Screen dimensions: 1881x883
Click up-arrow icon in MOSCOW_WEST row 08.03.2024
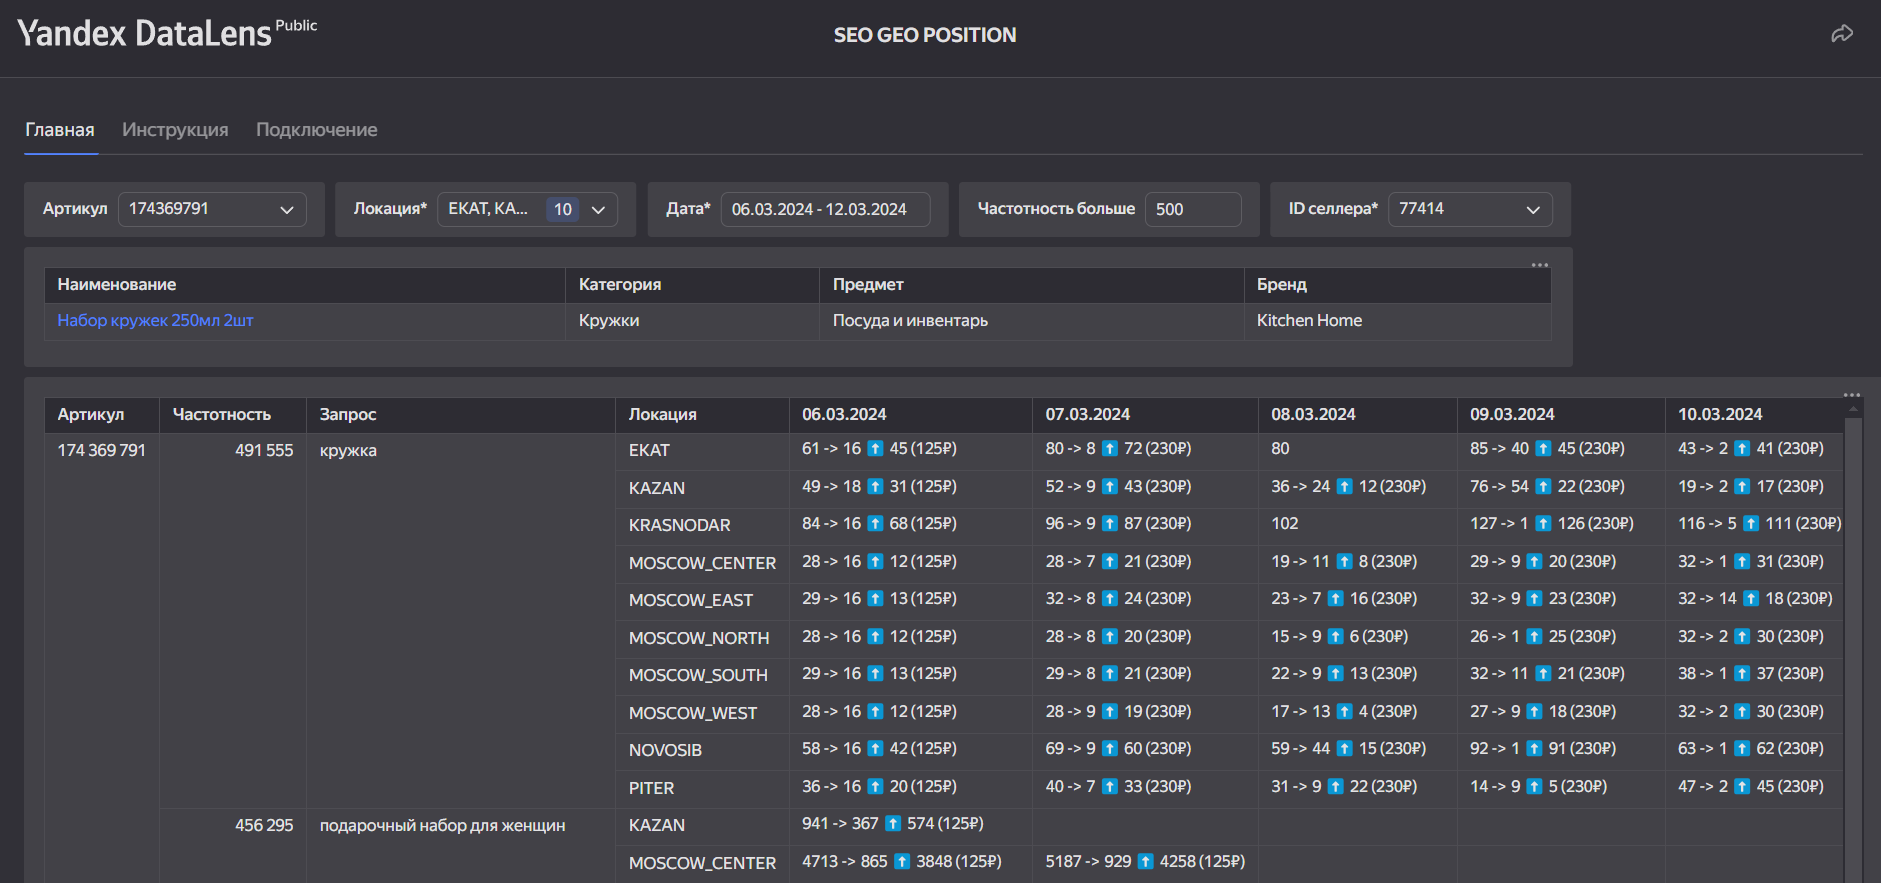[x=1344, y=712]
